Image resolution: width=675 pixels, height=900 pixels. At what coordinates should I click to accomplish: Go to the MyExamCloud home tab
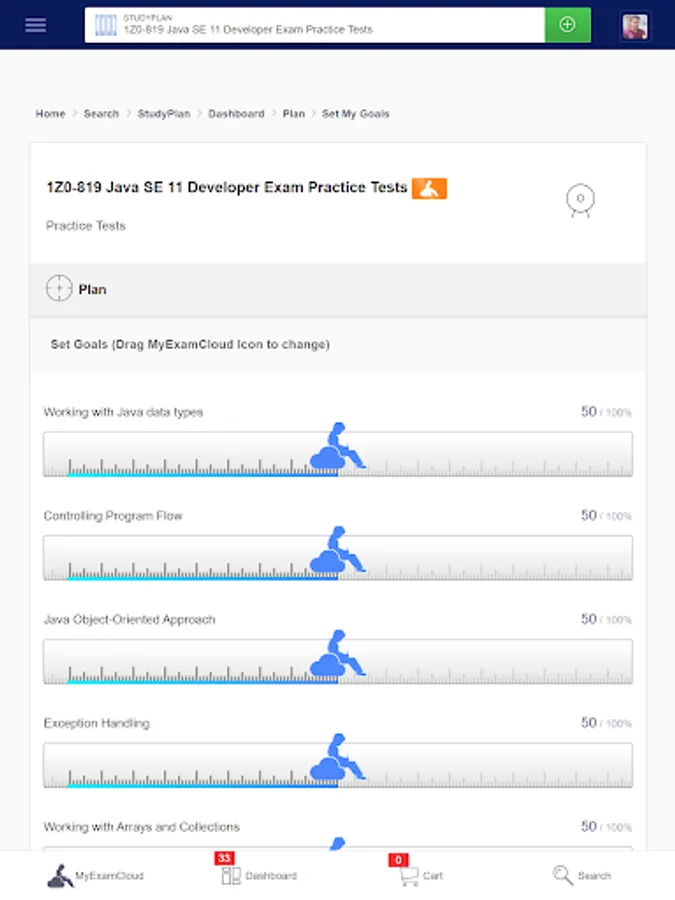tap(96, 875)
